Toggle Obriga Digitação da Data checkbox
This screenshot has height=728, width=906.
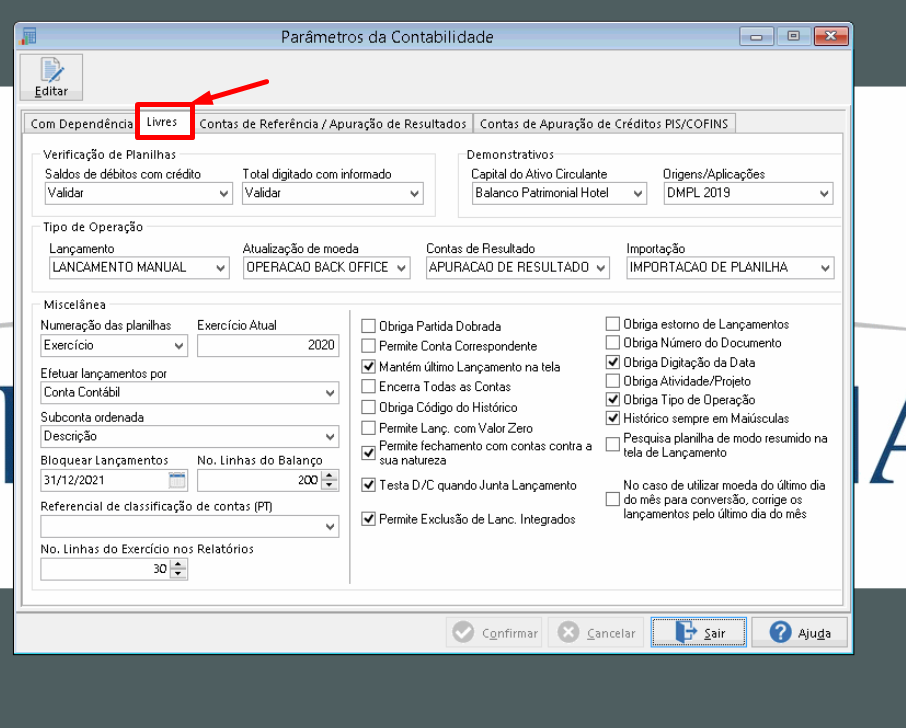[612, 362]
